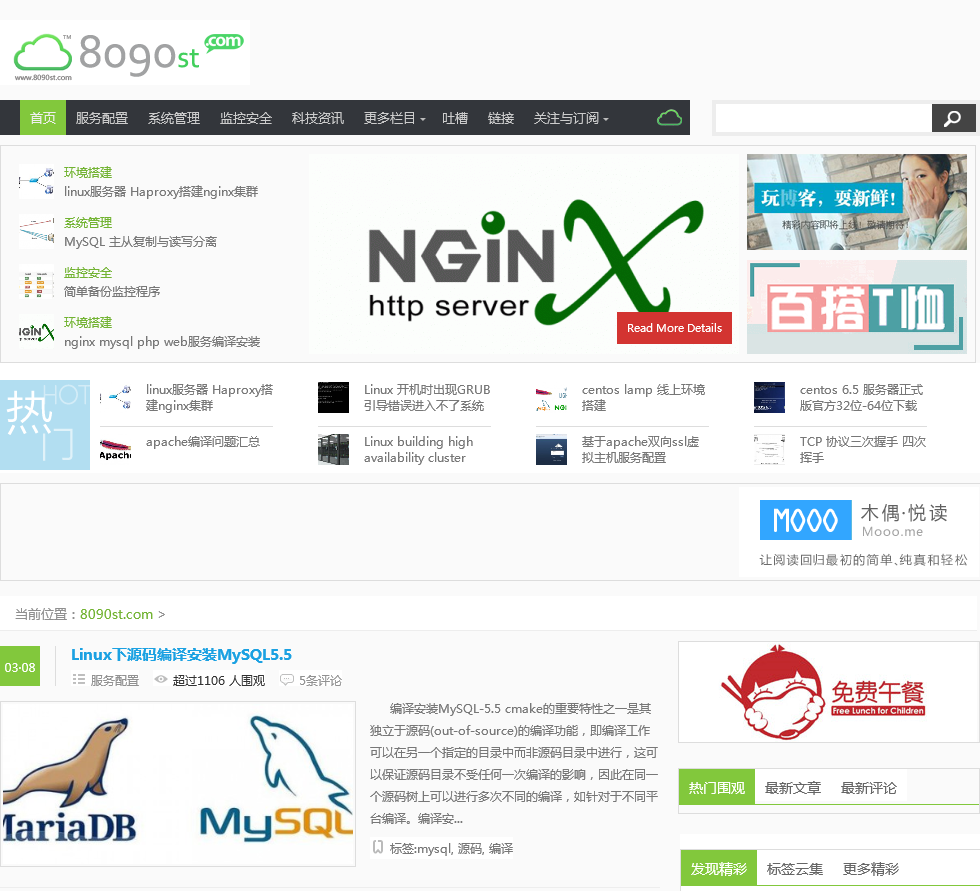Open the 监控安全 menu item

coord(246,118)
